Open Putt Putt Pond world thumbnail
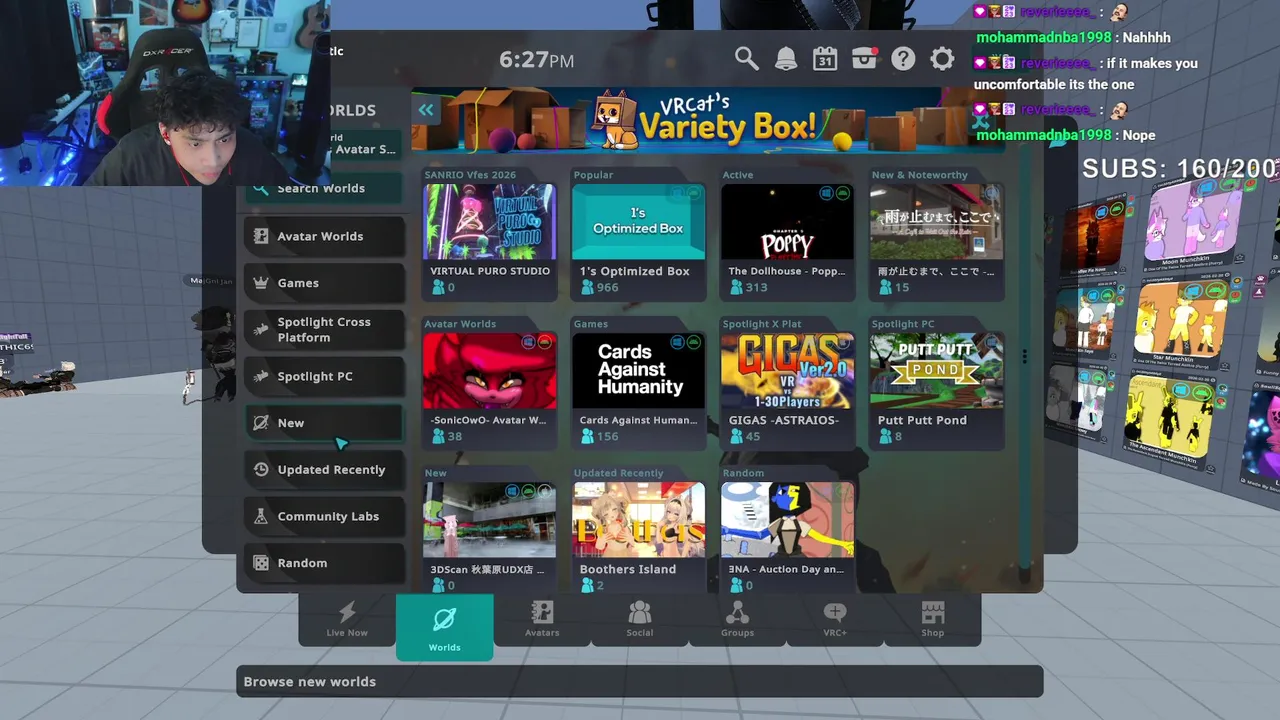Image resolution: width=1280 pixels, height=720 pixels. click(x=936, y=370)
